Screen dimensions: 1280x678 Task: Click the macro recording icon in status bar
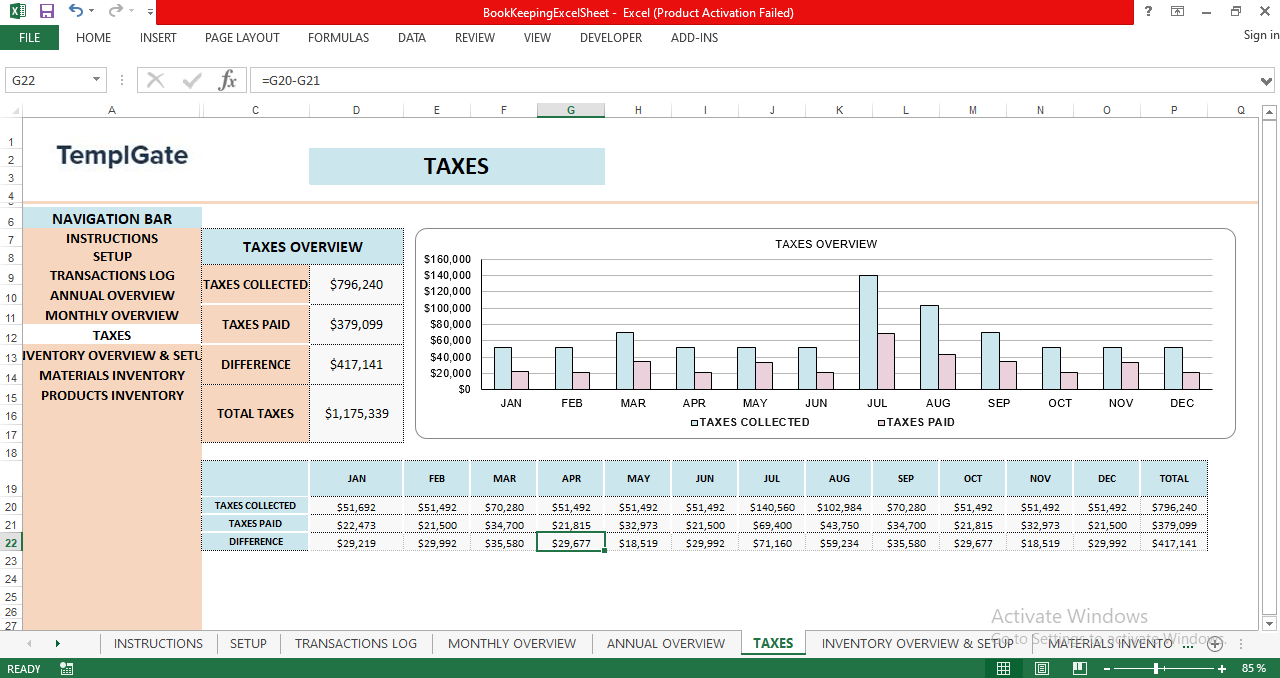(67, 668)
